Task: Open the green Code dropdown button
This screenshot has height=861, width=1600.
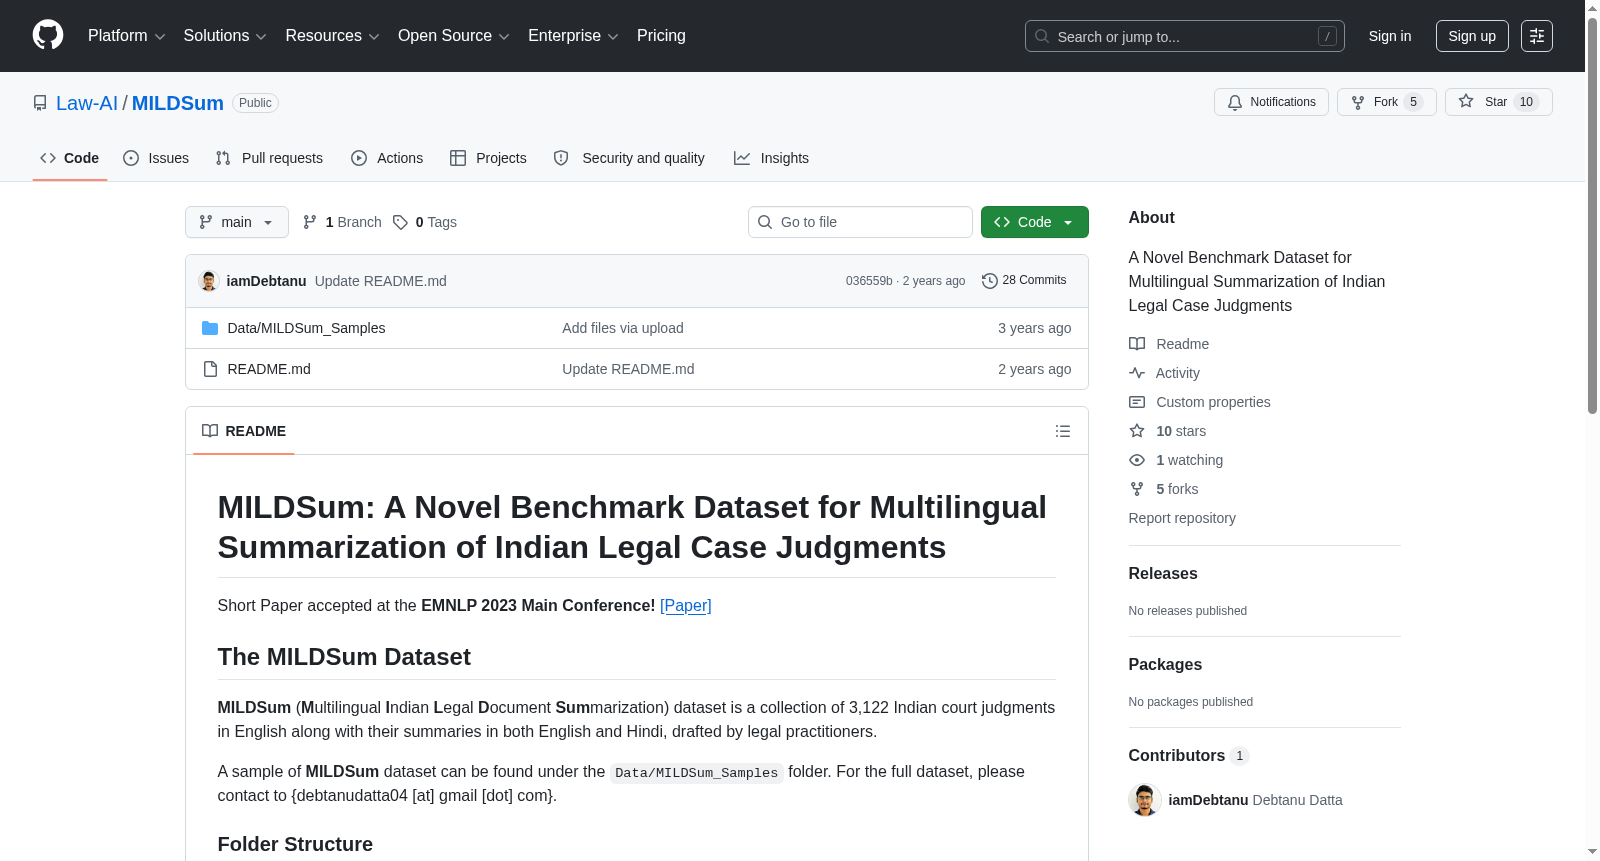Action: click(1035, 222)
